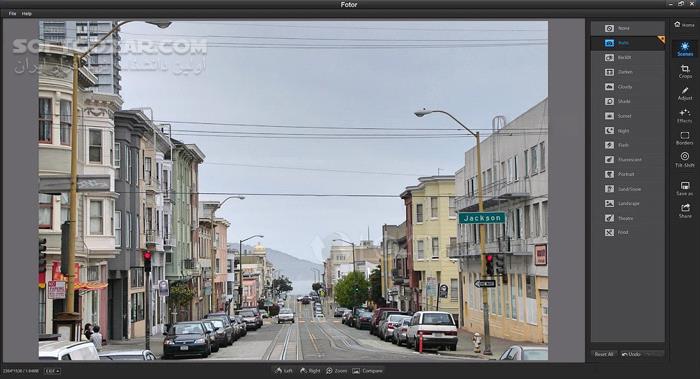
Task: Open the Help menu
Action: coord(27,13)
